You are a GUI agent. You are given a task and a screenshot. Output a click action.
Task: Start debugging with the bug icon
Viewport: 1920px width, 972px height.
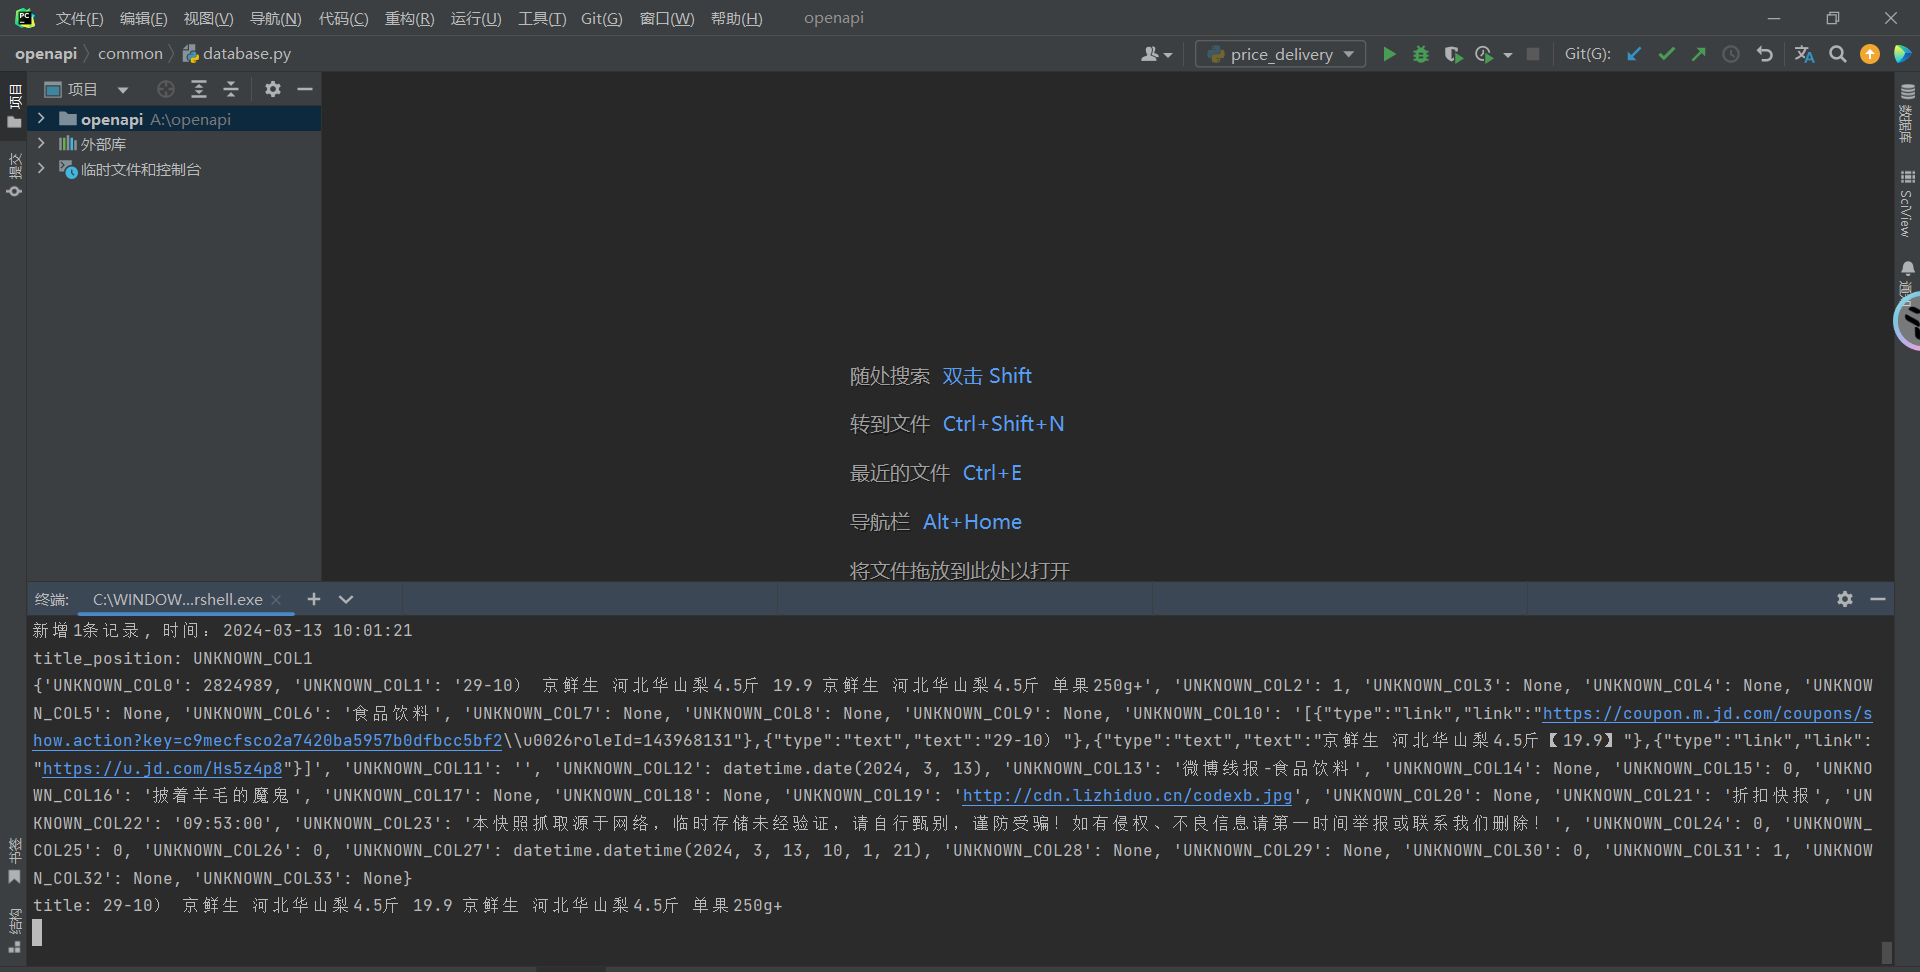click(1421, 54)
